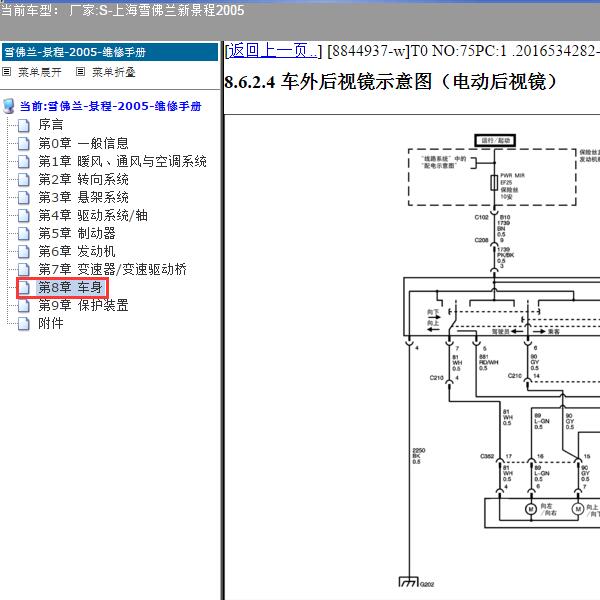This screenshot has width=600, height=600.
Task: Click the mirror wiring diagram image
Action: pyautogui.click(x=501, y=362)
